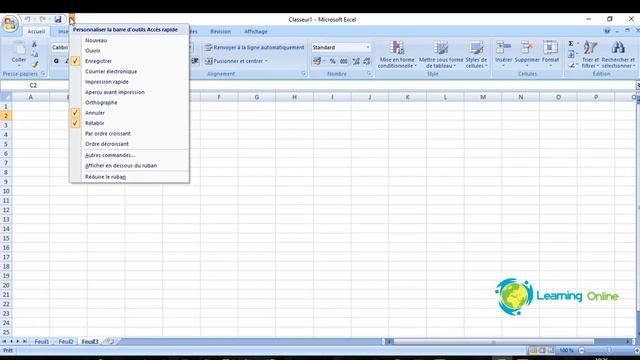Screen dimensions: 640x360
Task: Select Réduire le ruban
Action: [129, 177]
